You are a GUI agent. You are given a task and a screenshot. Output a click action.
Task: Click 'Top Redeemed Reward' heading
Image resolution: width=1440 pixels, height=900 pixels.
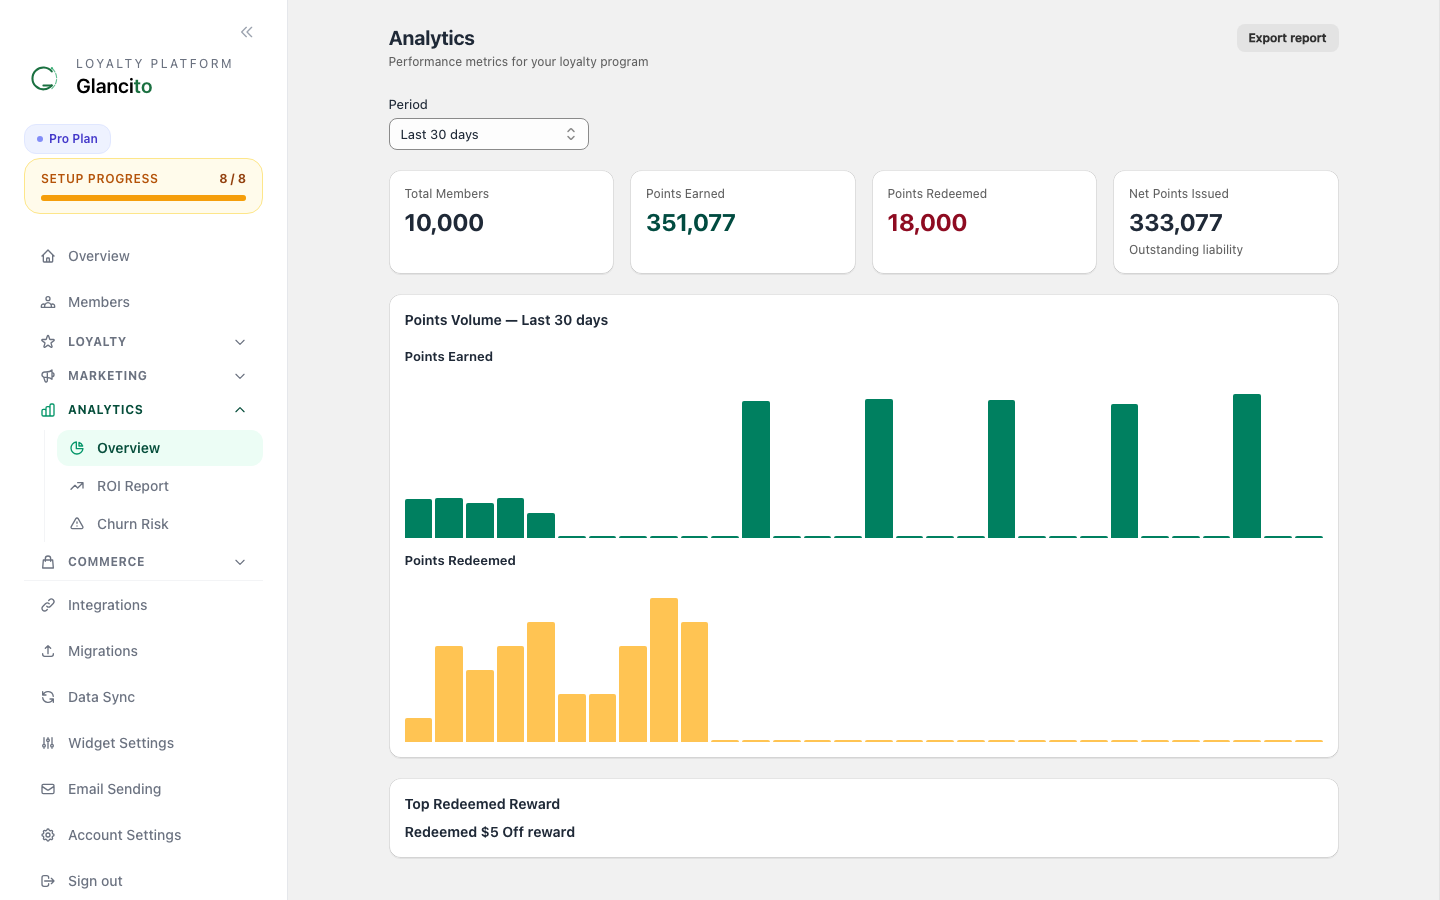(x=482, y=804)
